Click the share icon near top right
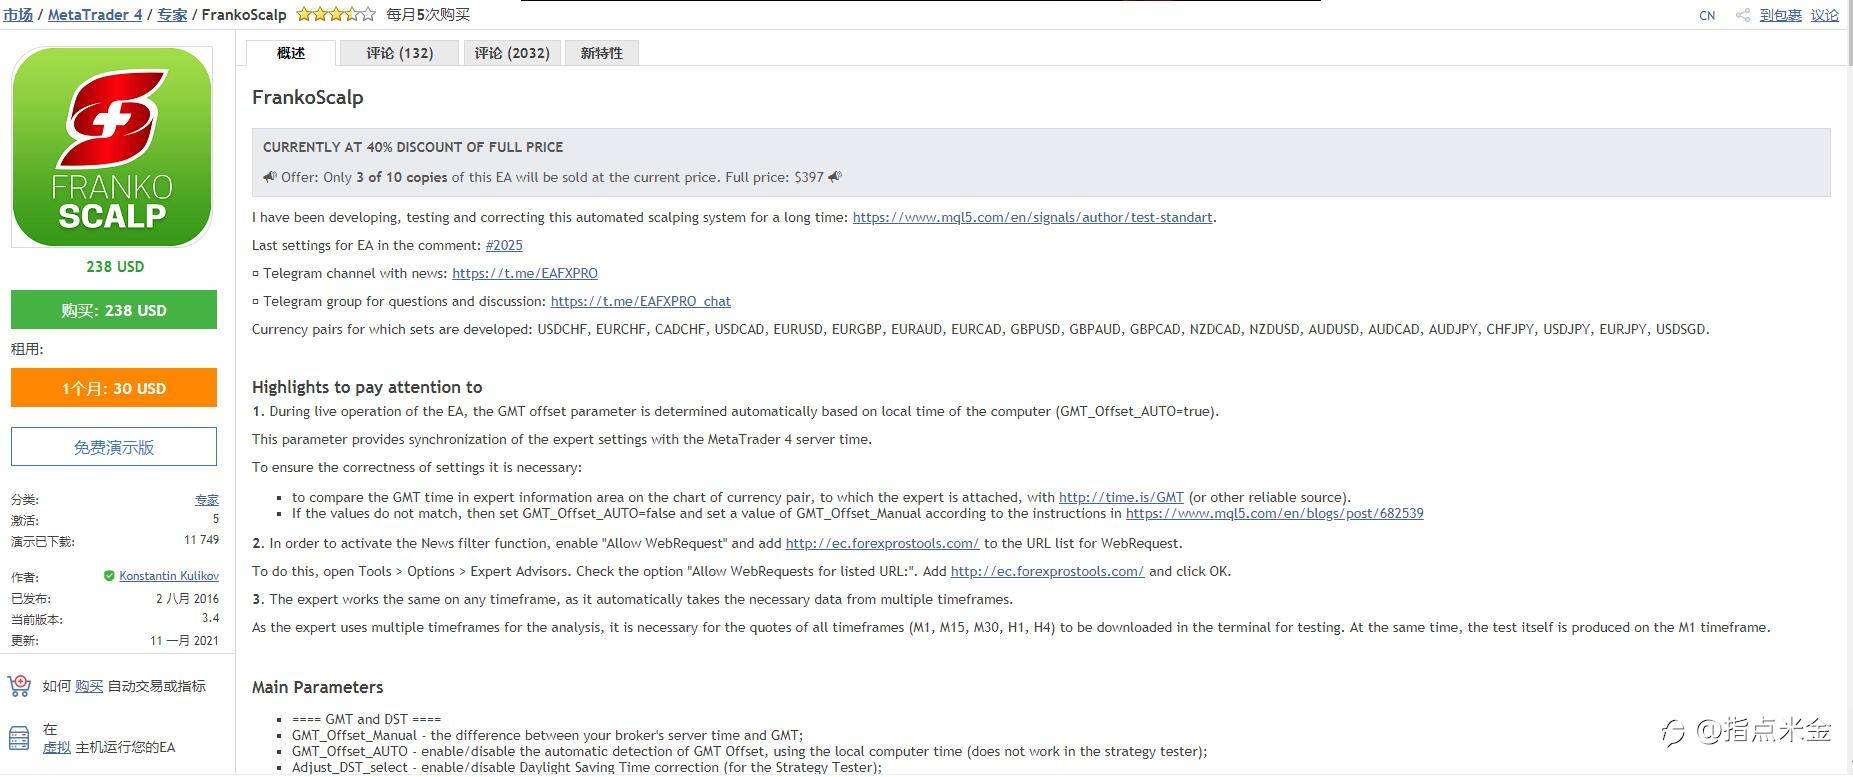This screenshot has height=777, width=1853. [1742, 15]
